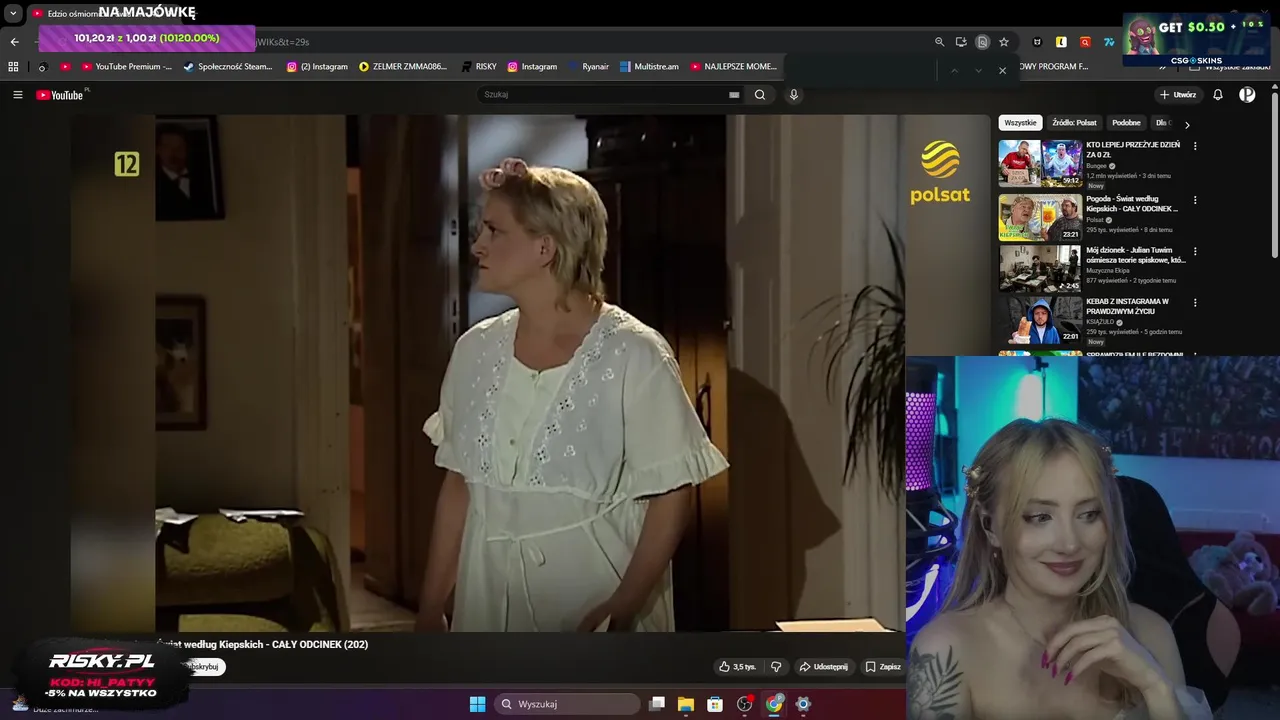Like the video showing 3,5 tys.
The image size is (1280, 720).
737,667
